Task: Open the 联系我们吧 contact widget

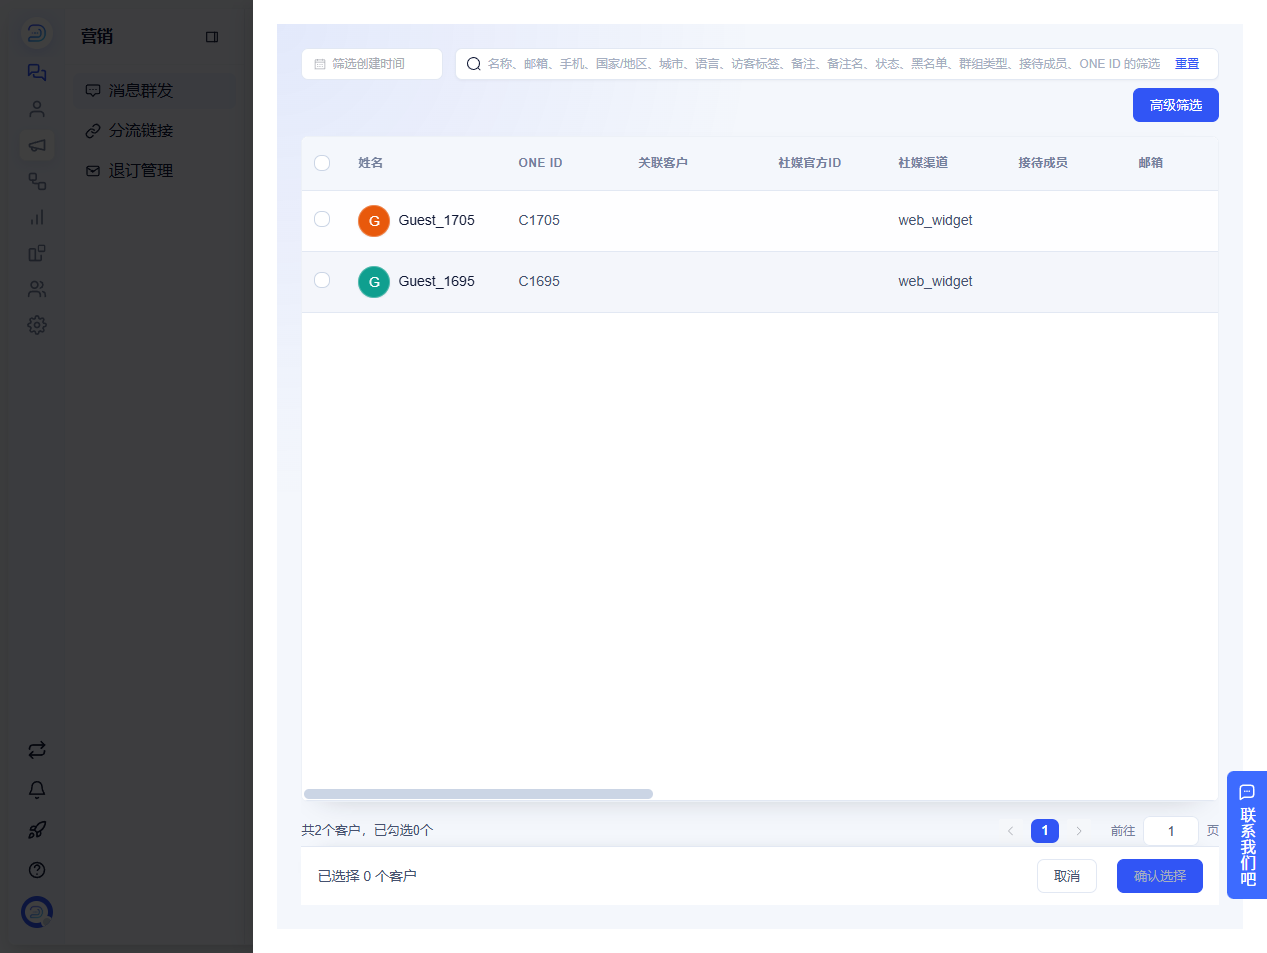Action: (x=1247, y=835)
